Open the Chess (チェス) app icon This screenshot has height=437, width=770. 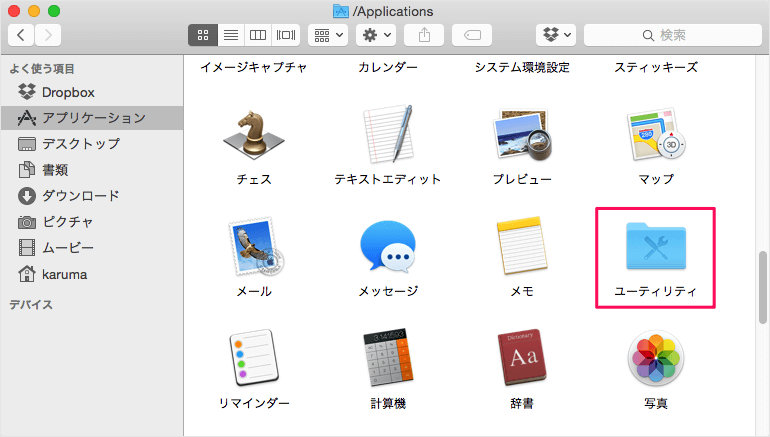coord(254,135)
